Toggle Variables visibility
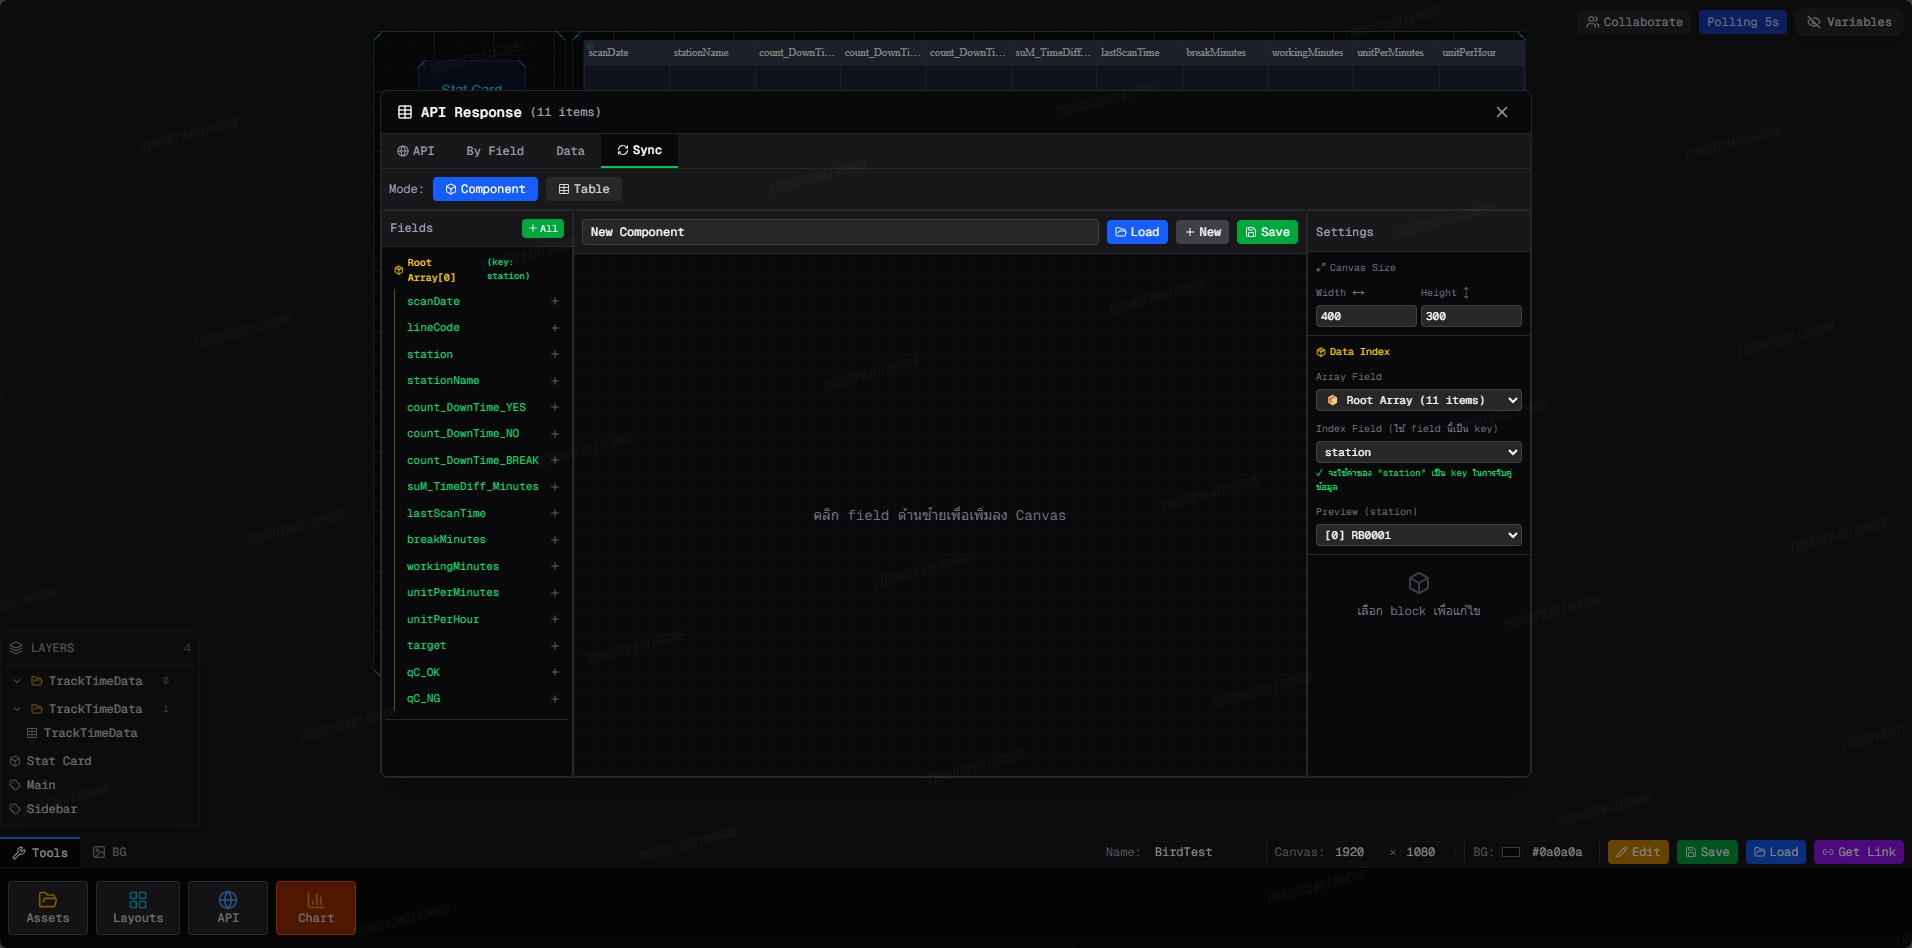The width and height of the screenshot is (1912, 948). tap(1849, 22)
